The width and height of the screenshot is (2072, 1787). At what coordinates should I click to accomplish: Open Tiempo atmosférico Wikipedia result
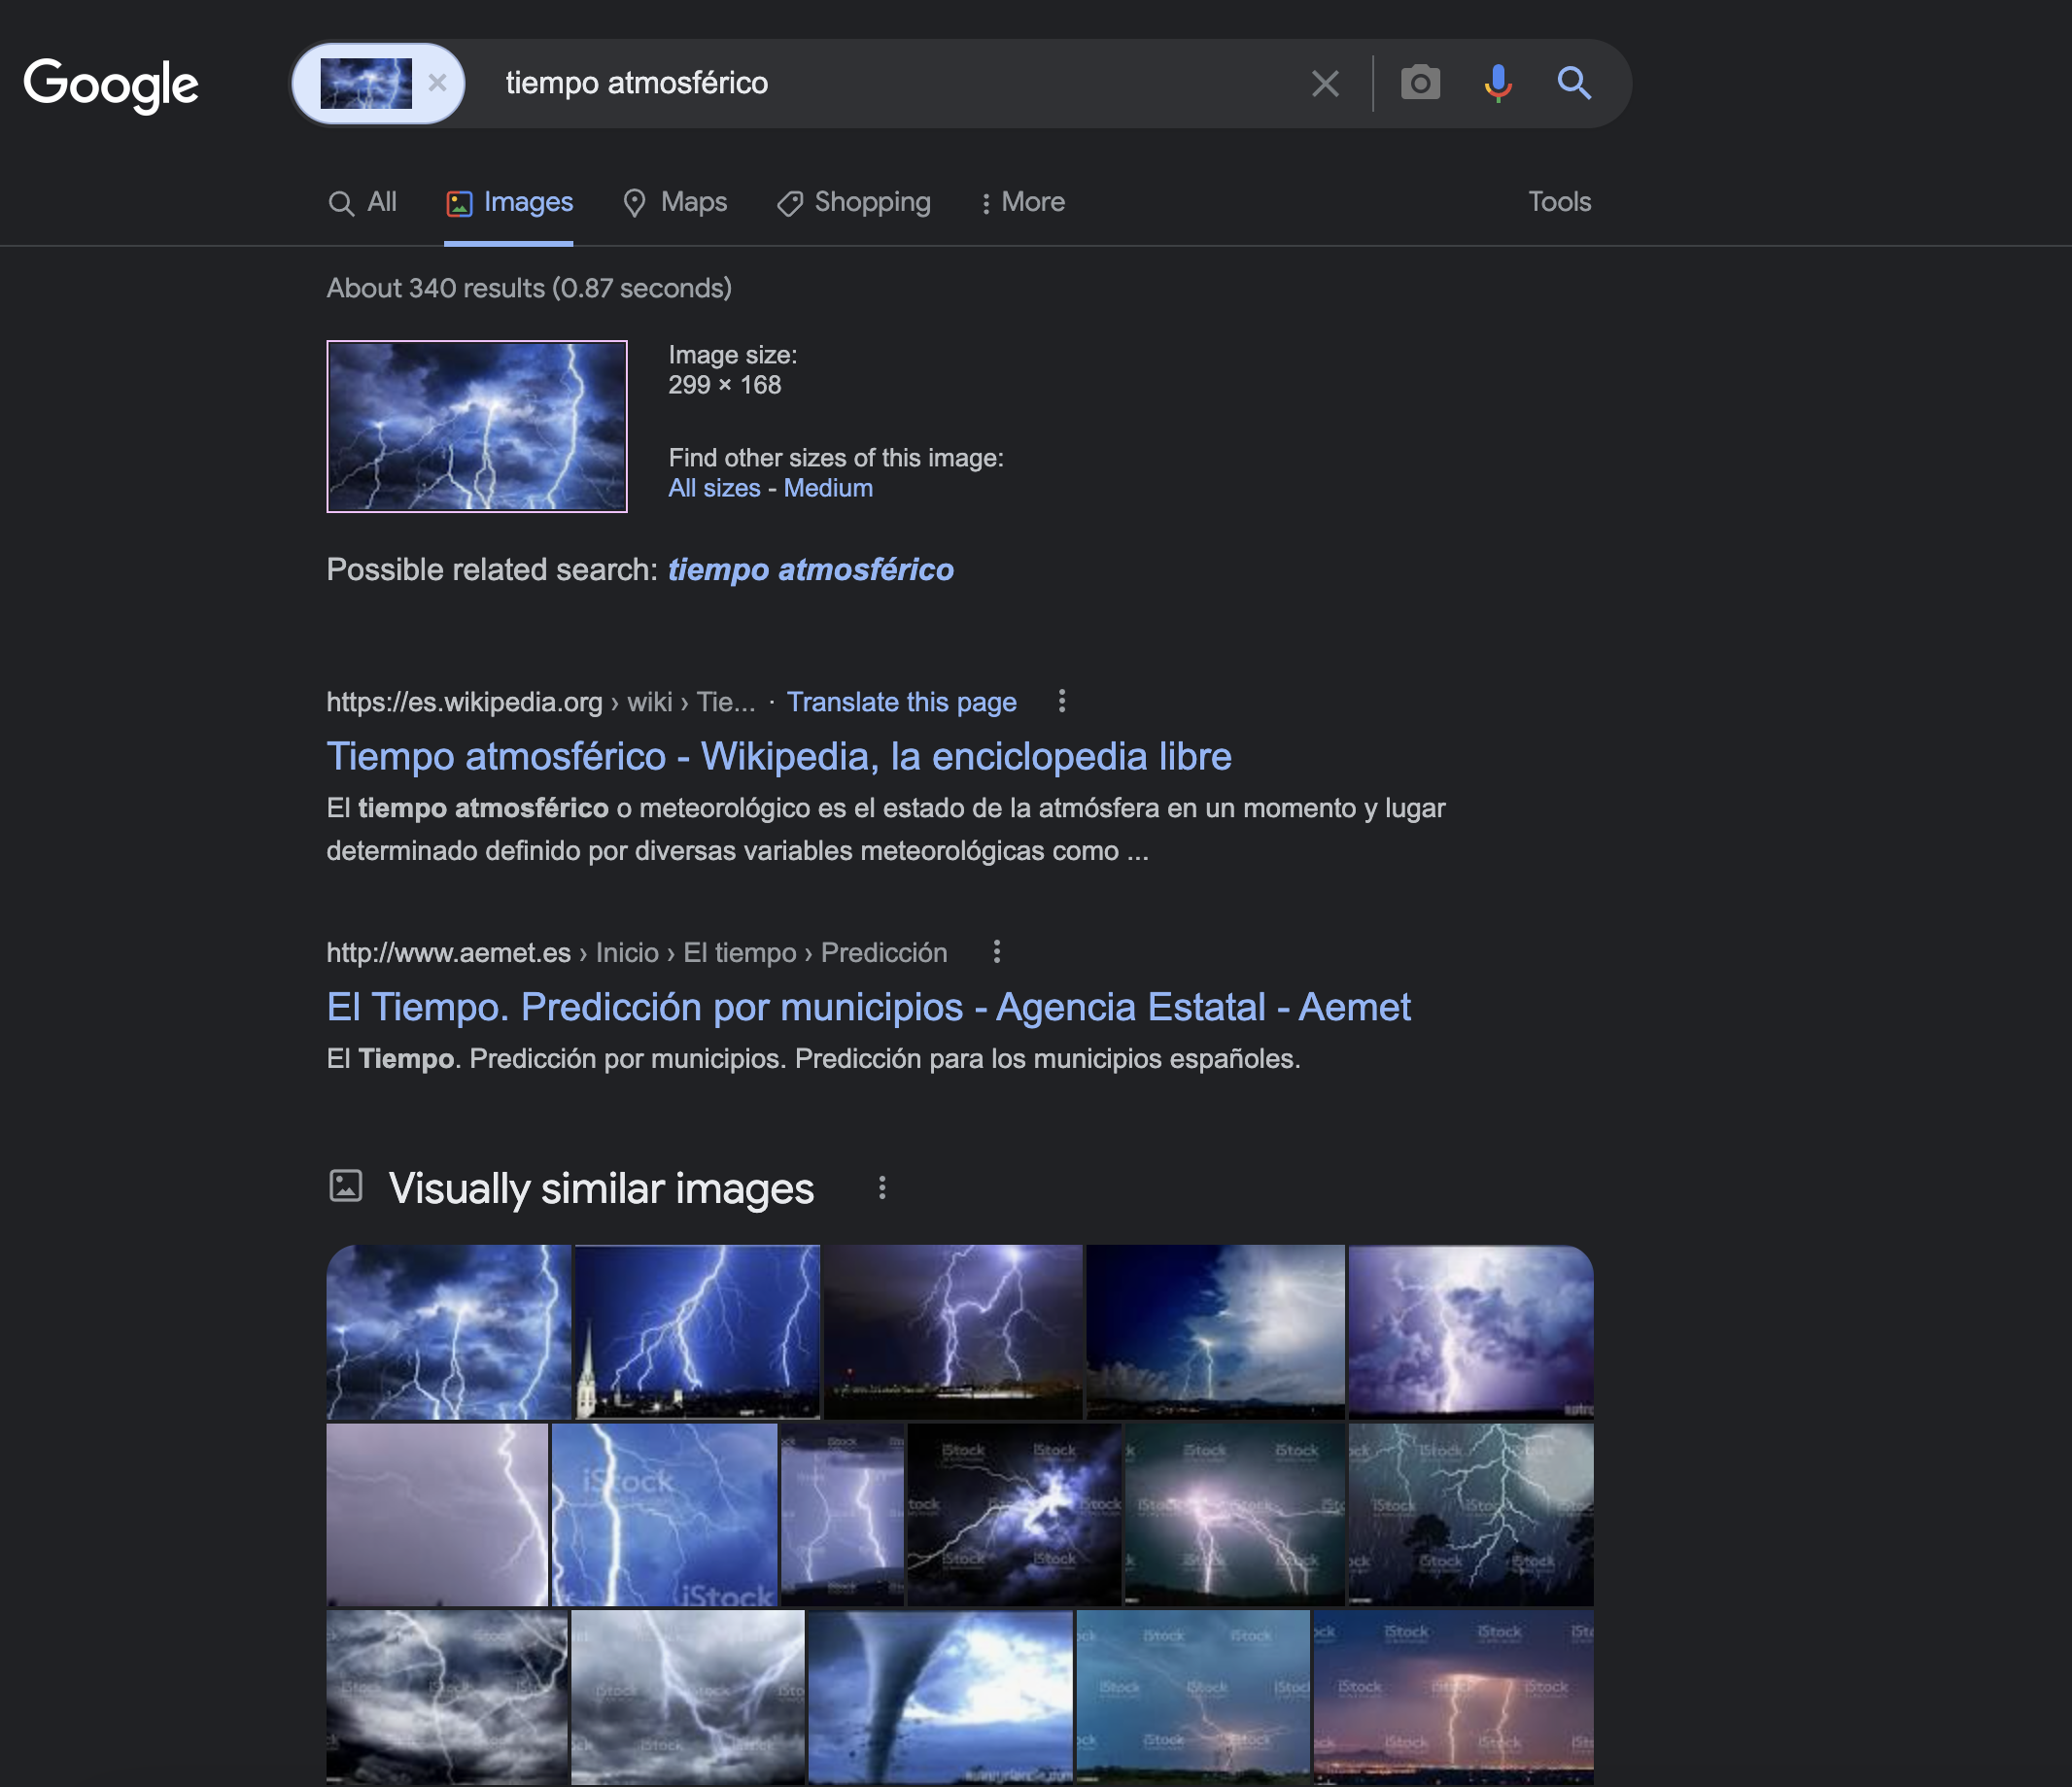click(x=778, y=757)
